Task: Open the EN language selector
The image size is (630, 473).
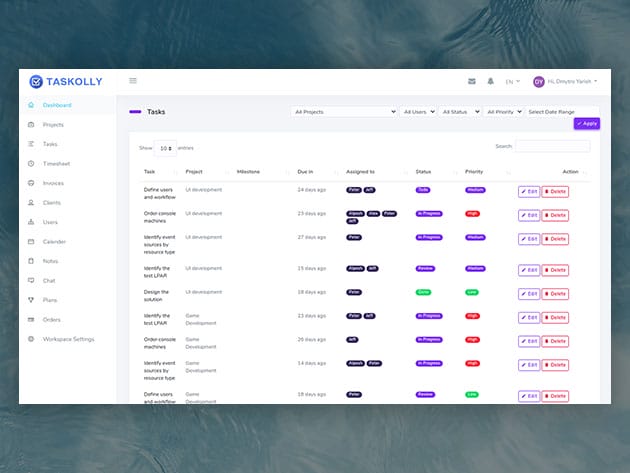Action: pos(512,81)
